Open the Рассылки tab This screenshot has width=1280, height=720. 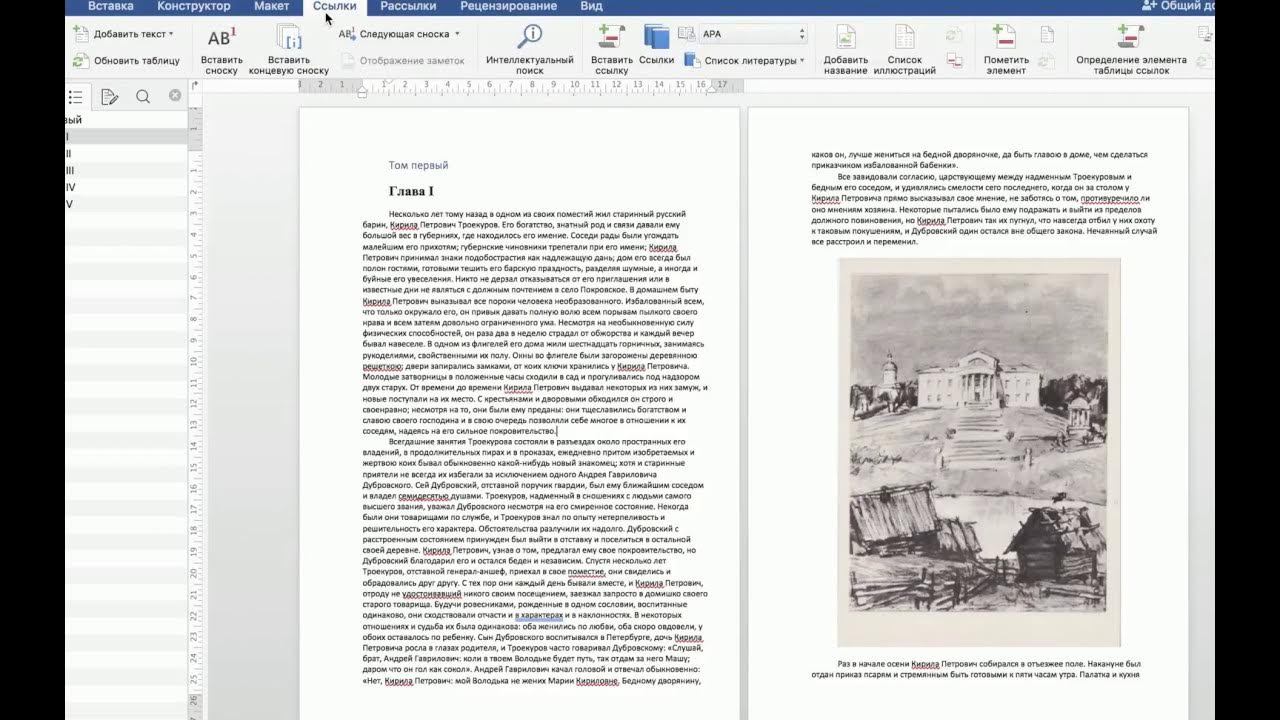point(408,6)
